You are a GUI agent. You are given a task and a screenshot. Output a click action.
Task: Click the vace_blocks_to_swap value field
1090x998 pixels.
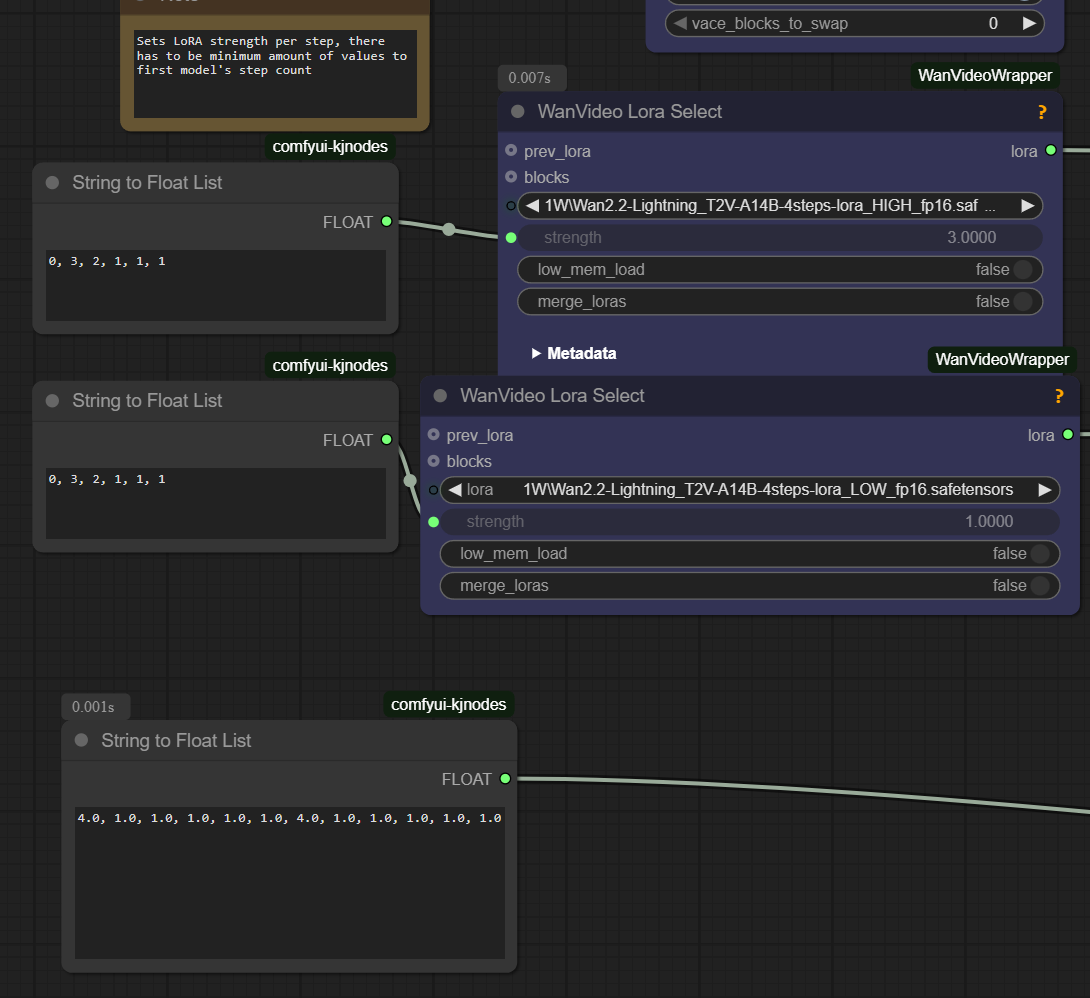(855, 24)
